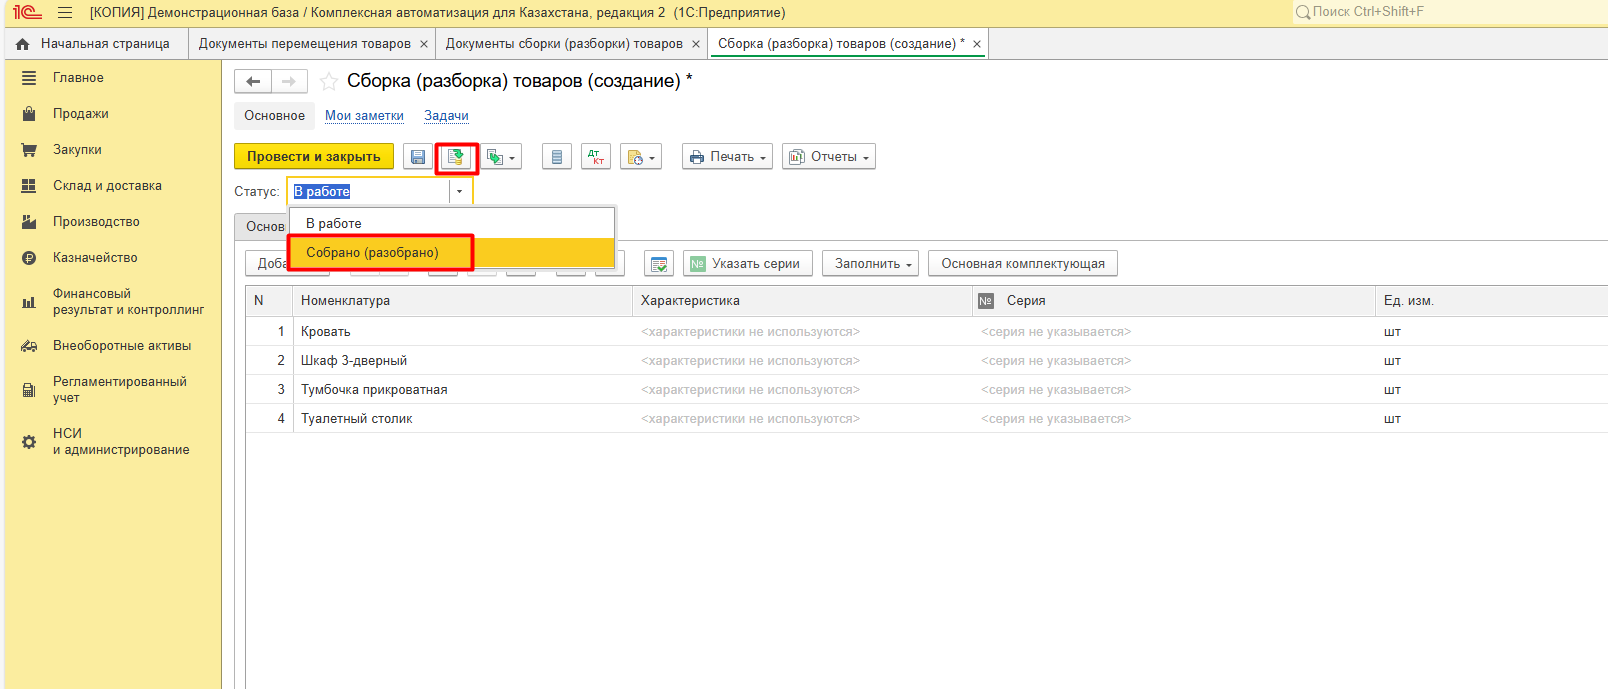1608x689 pixels.
Task: Open Склад и доставка section
Action: (107, 186)
